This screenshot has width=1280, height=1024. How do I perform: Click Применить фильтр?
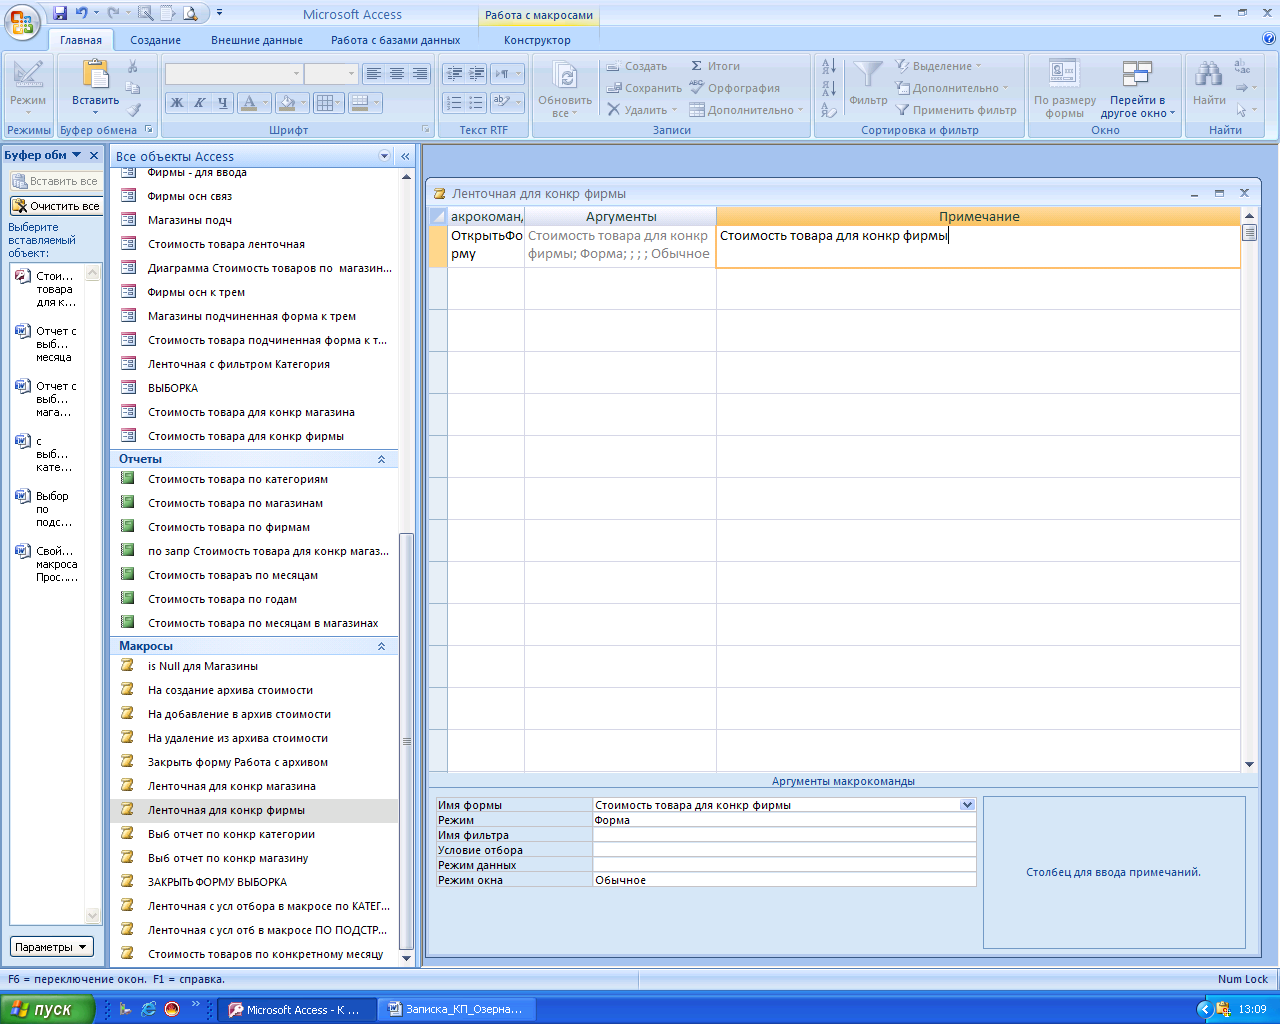point(956,110)
